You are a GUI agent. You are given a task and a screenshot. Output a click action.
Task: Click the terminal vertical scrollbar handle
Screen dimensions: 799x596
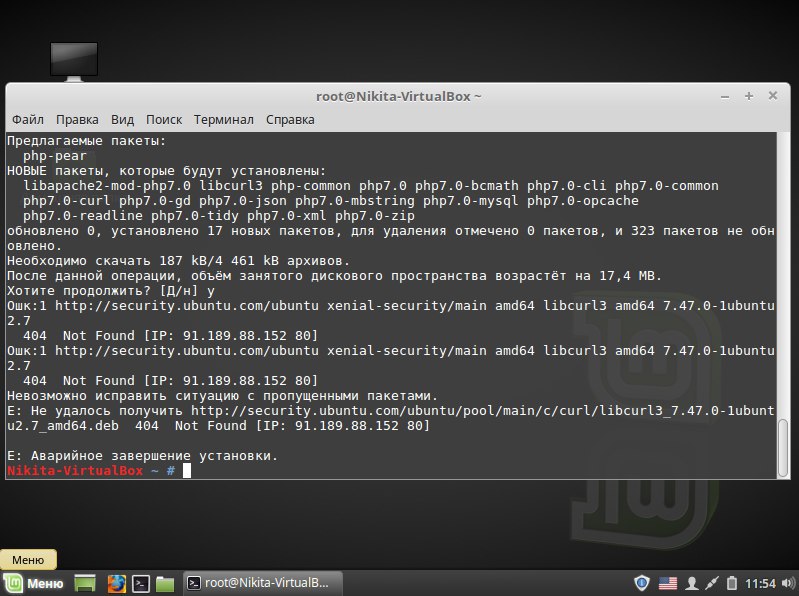(x=783, y=448)
